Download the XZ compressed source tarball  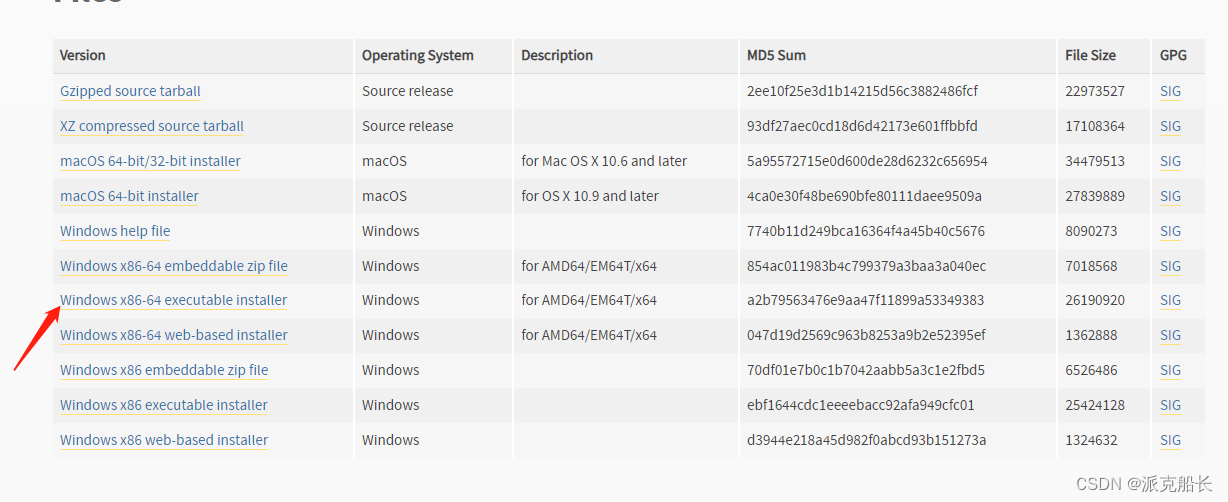152,126
